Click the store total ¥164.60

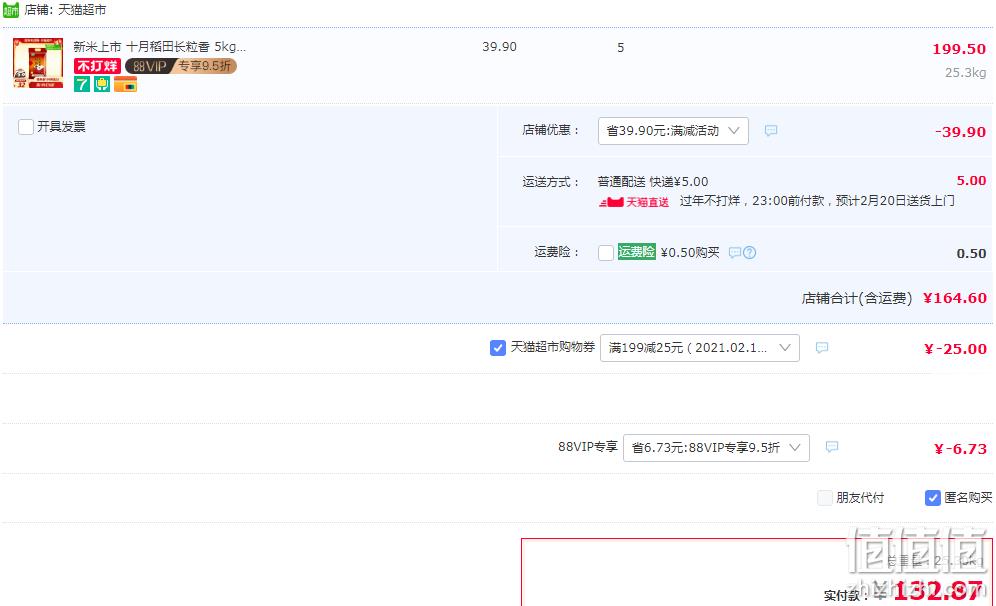(x=955, y=298)
